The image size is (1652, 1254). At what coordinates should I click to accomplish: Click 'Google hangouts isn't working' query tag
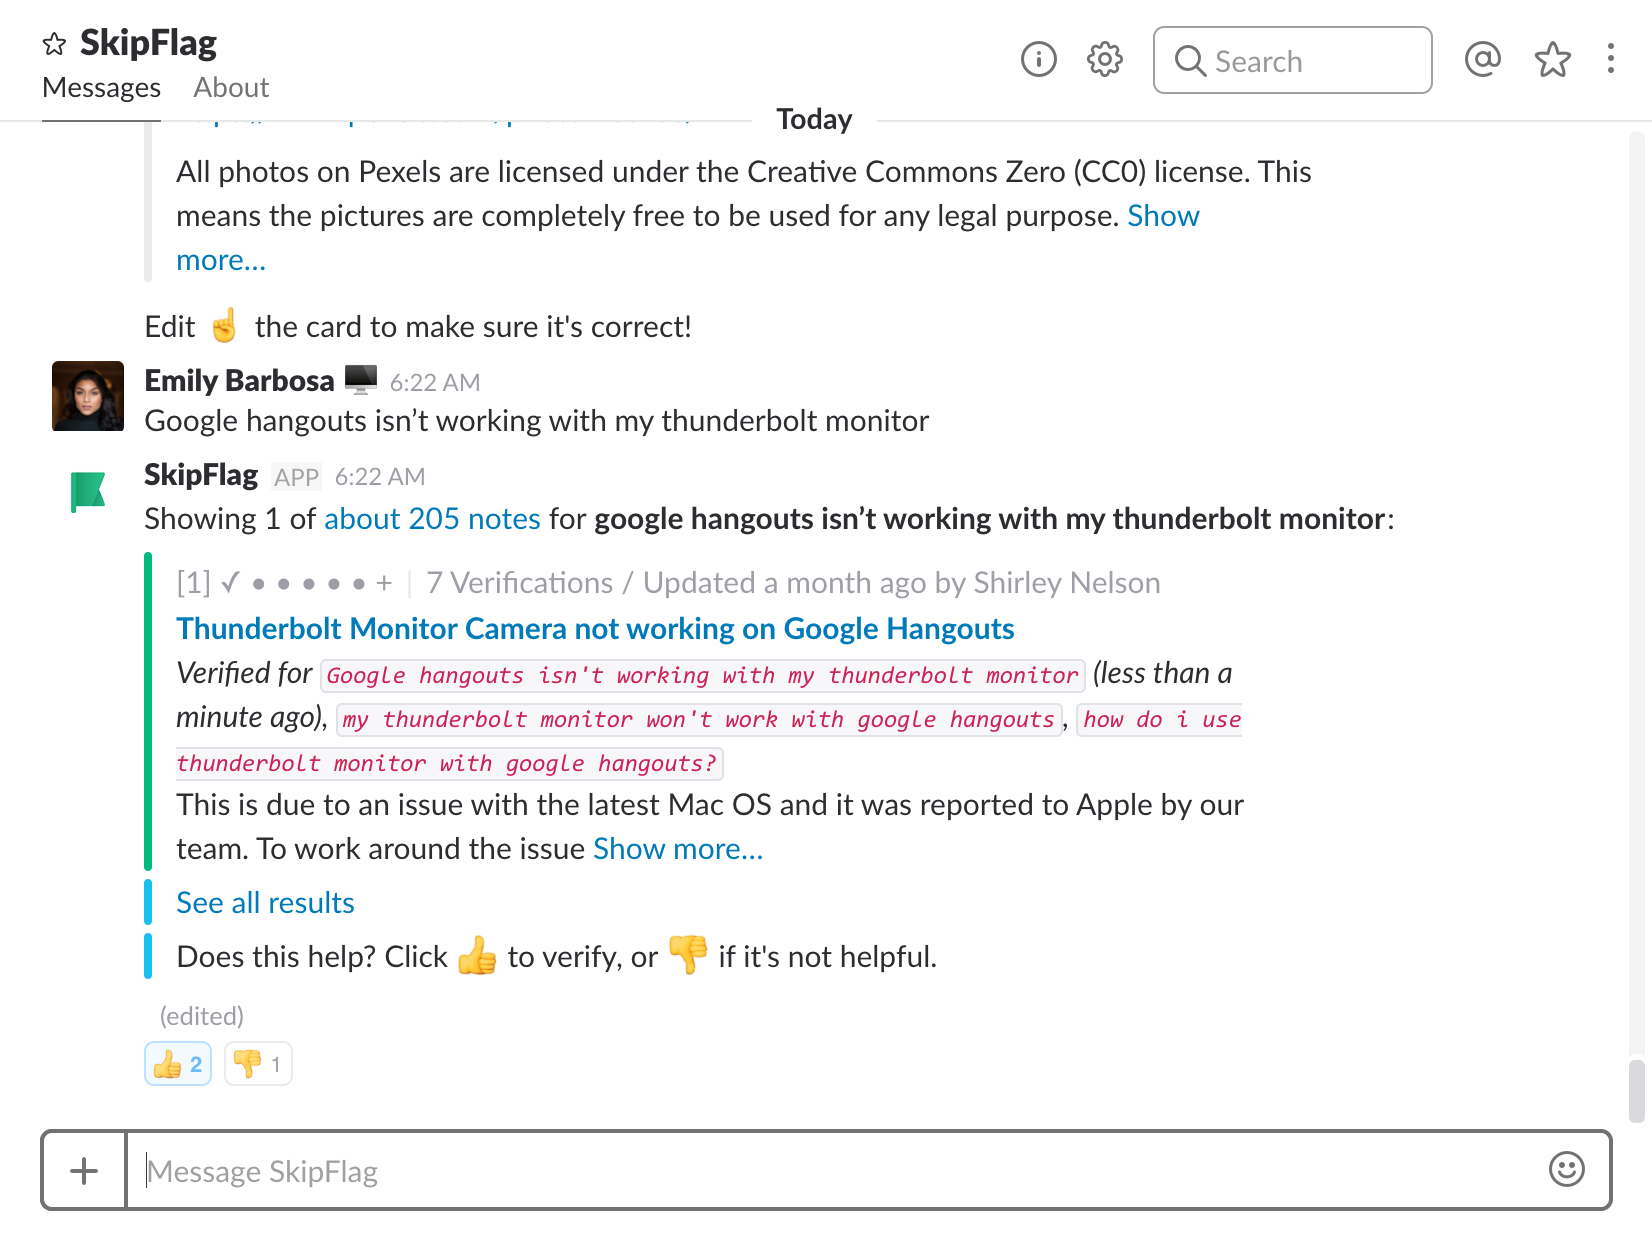703,675
